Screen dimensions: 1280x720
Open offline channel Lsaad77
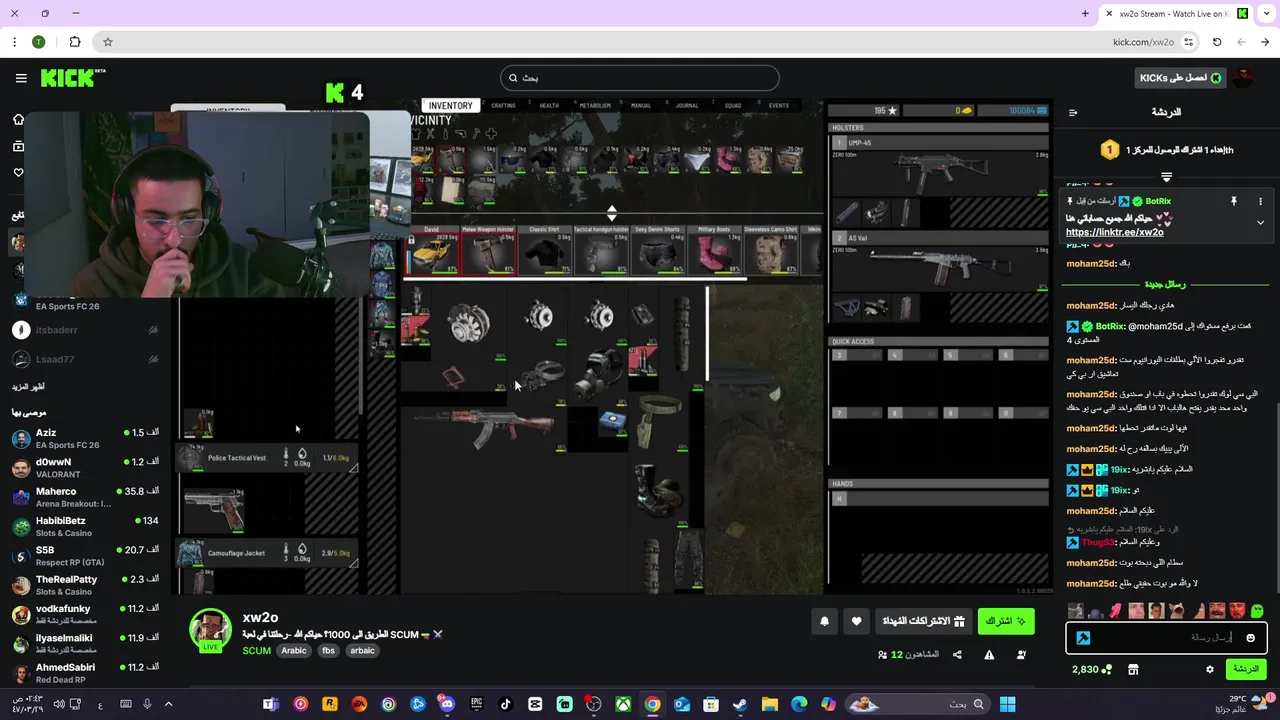pyautogui.click(x=85, y=359)
